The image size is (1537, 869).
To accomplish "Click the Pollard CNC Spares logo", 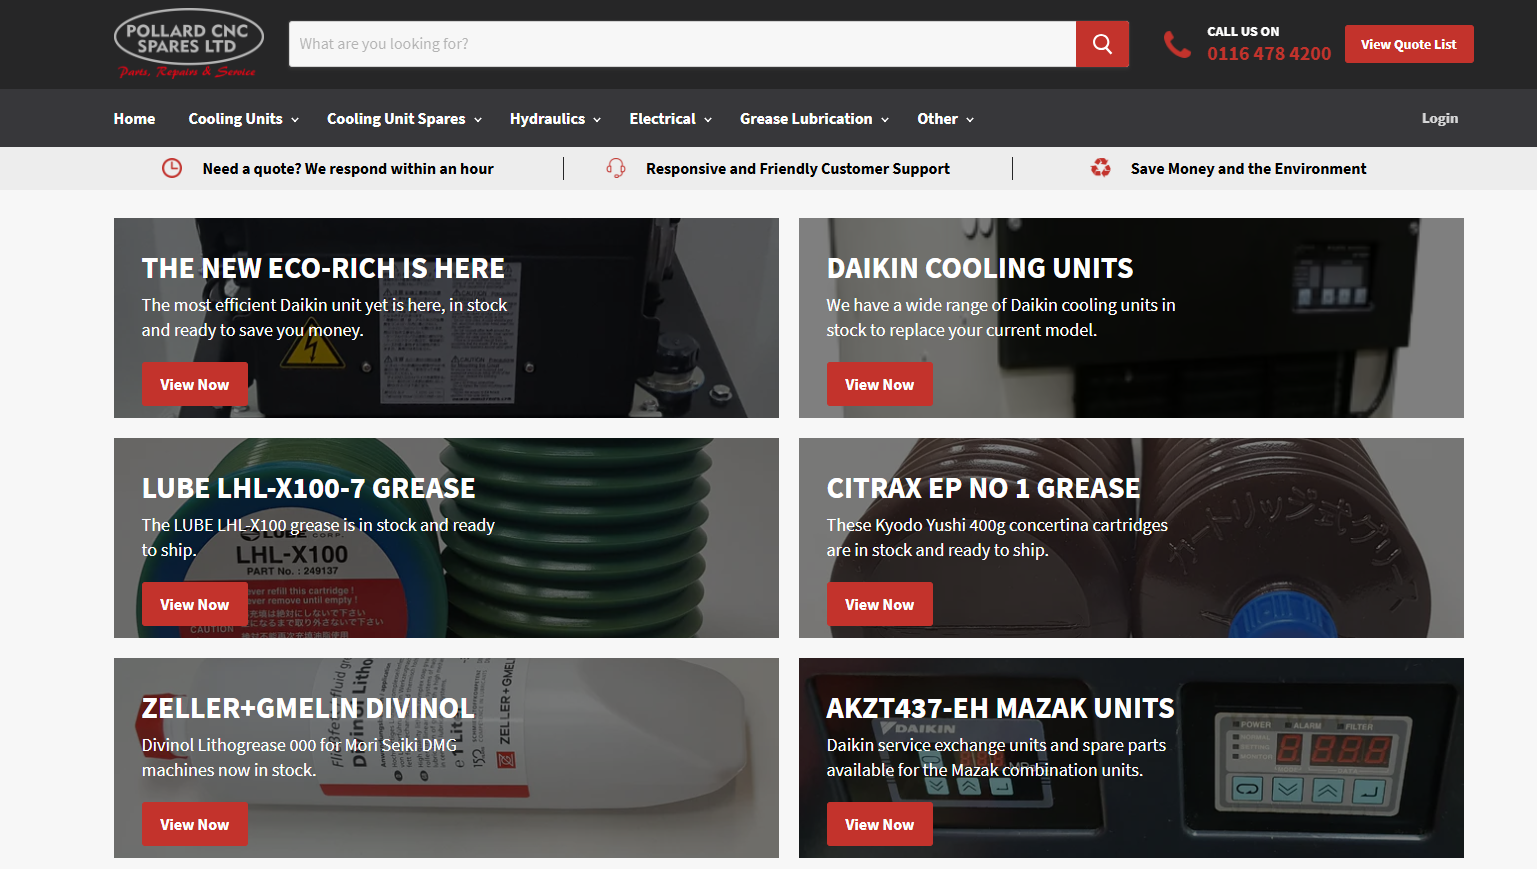I will [x=188, y=44].
